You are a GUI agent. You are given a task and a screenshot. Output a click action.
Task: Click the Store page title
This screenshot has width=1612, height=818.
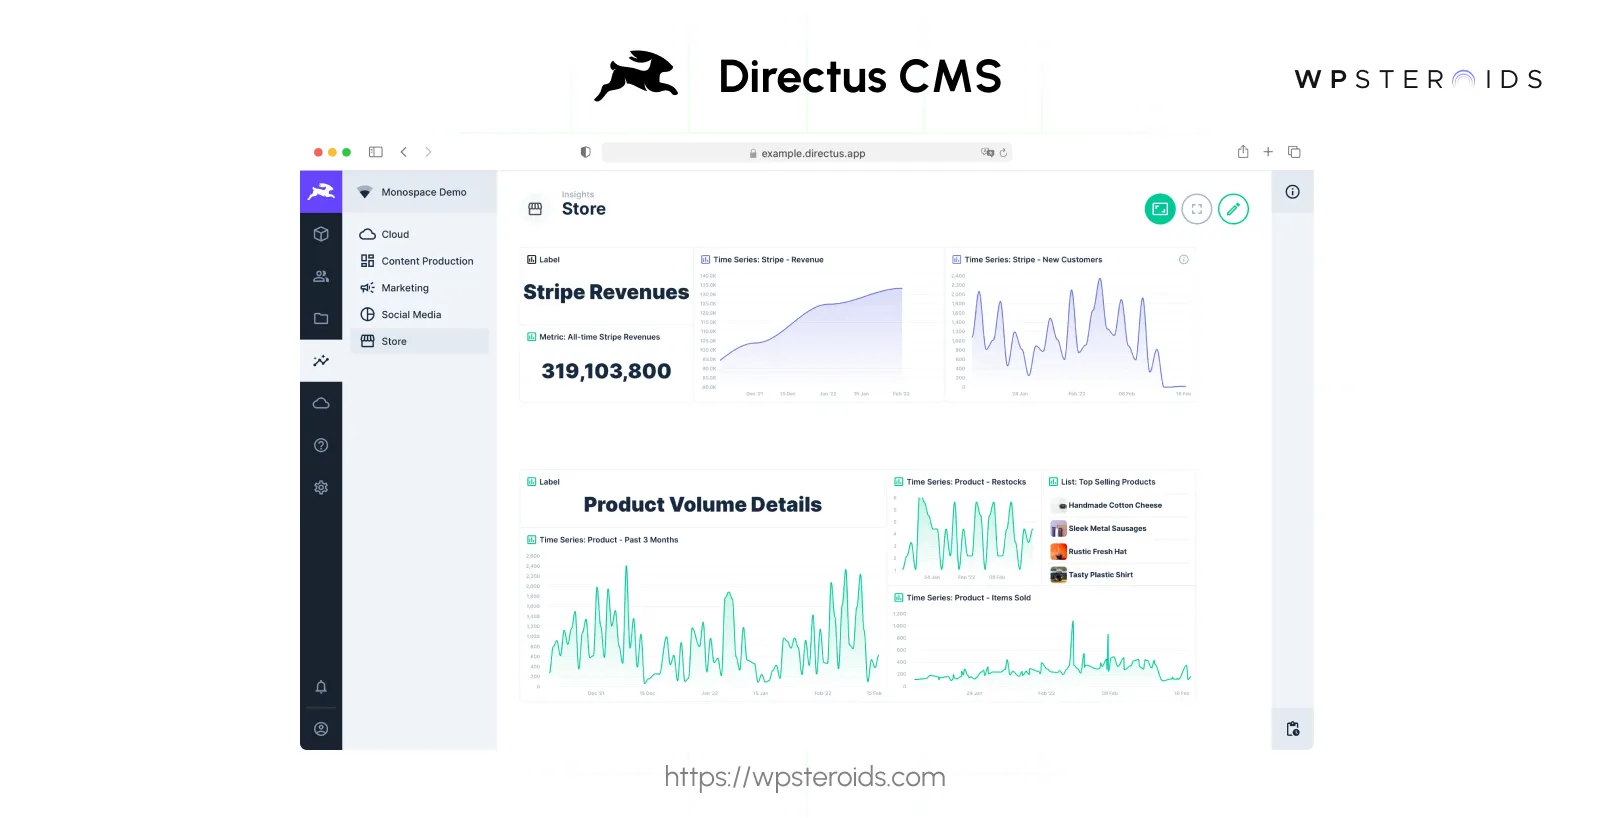click(x=584, y=209)
